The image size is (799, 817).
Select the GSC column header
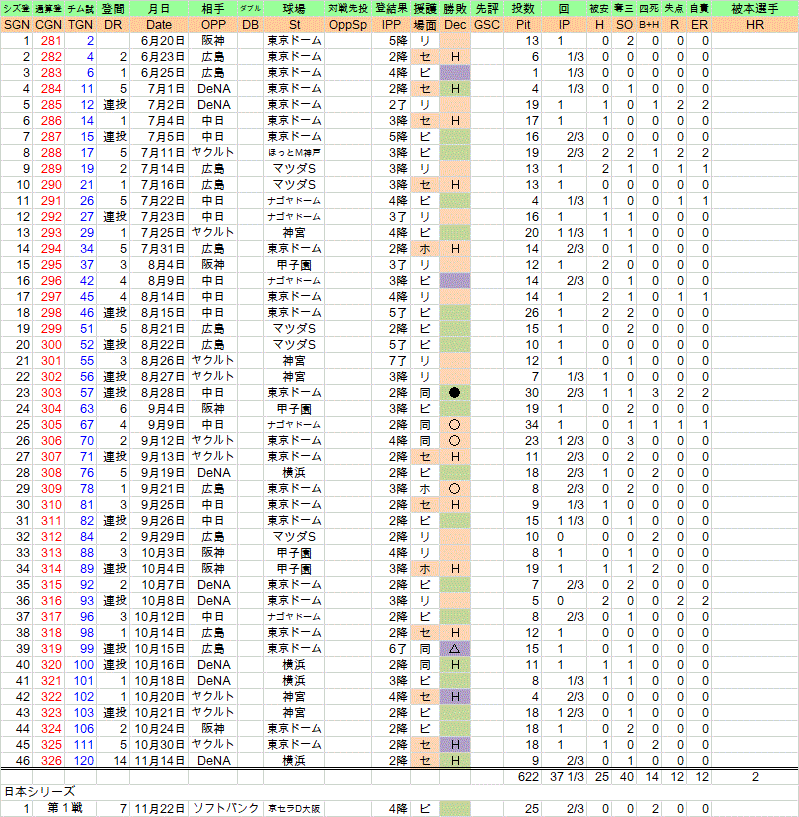coord(487,25)
